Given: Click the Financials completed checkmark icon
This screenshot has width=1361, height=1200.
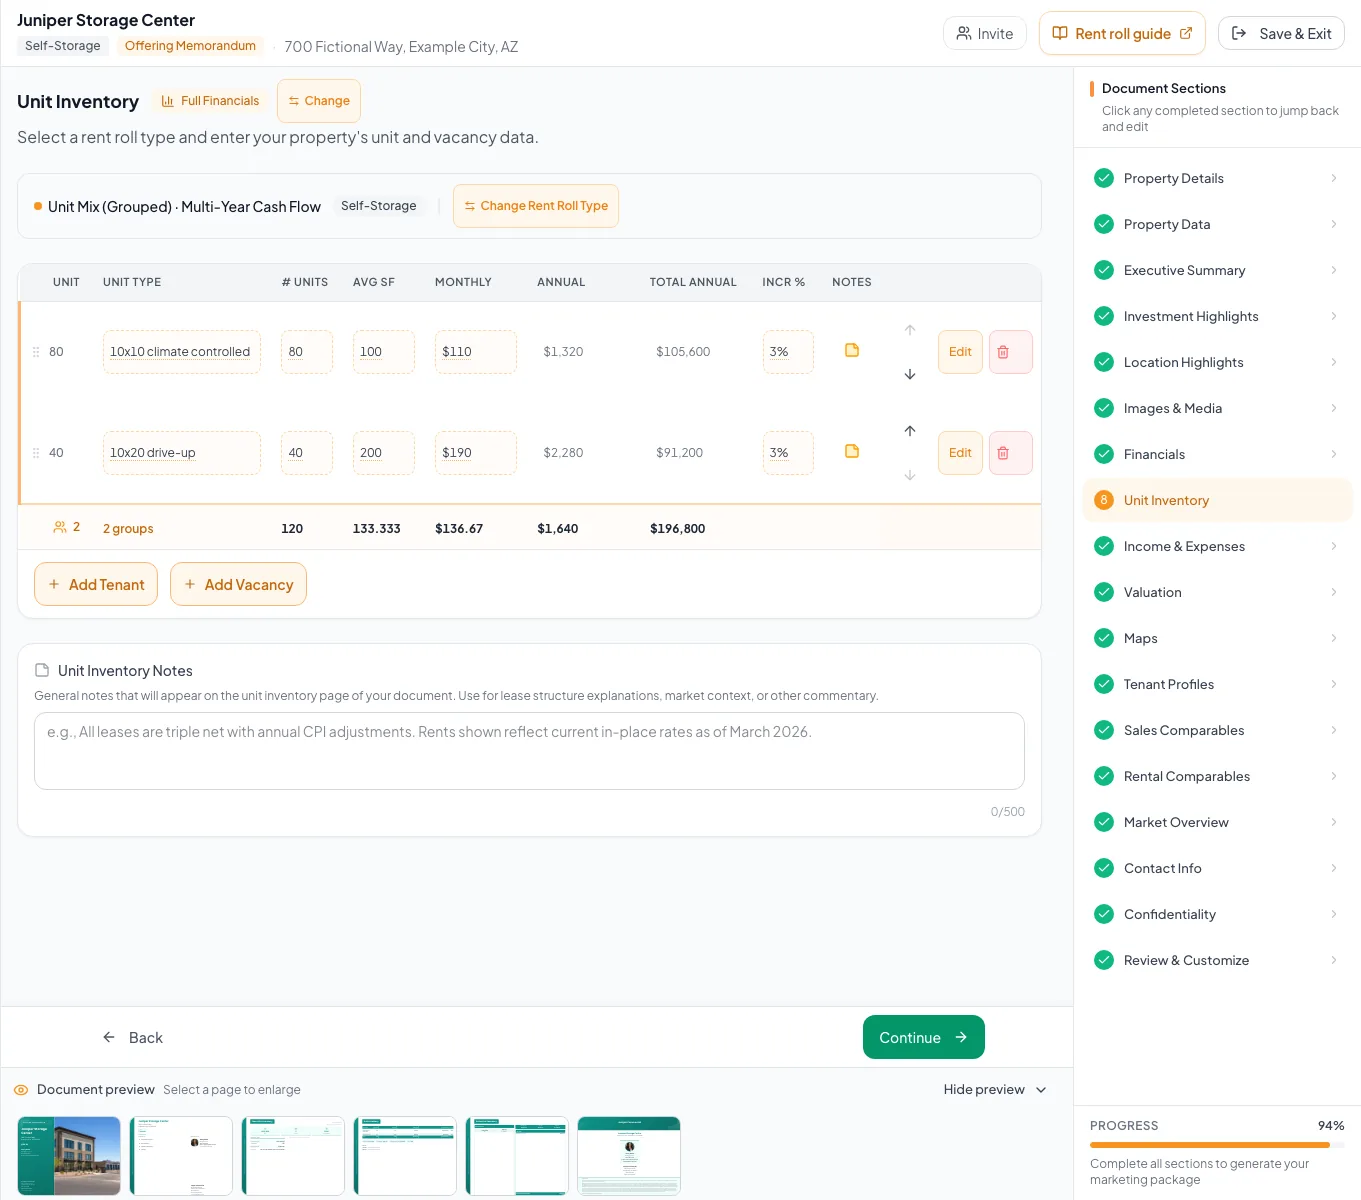Looking at the screenshot, I should click(x=1104, y=454).
